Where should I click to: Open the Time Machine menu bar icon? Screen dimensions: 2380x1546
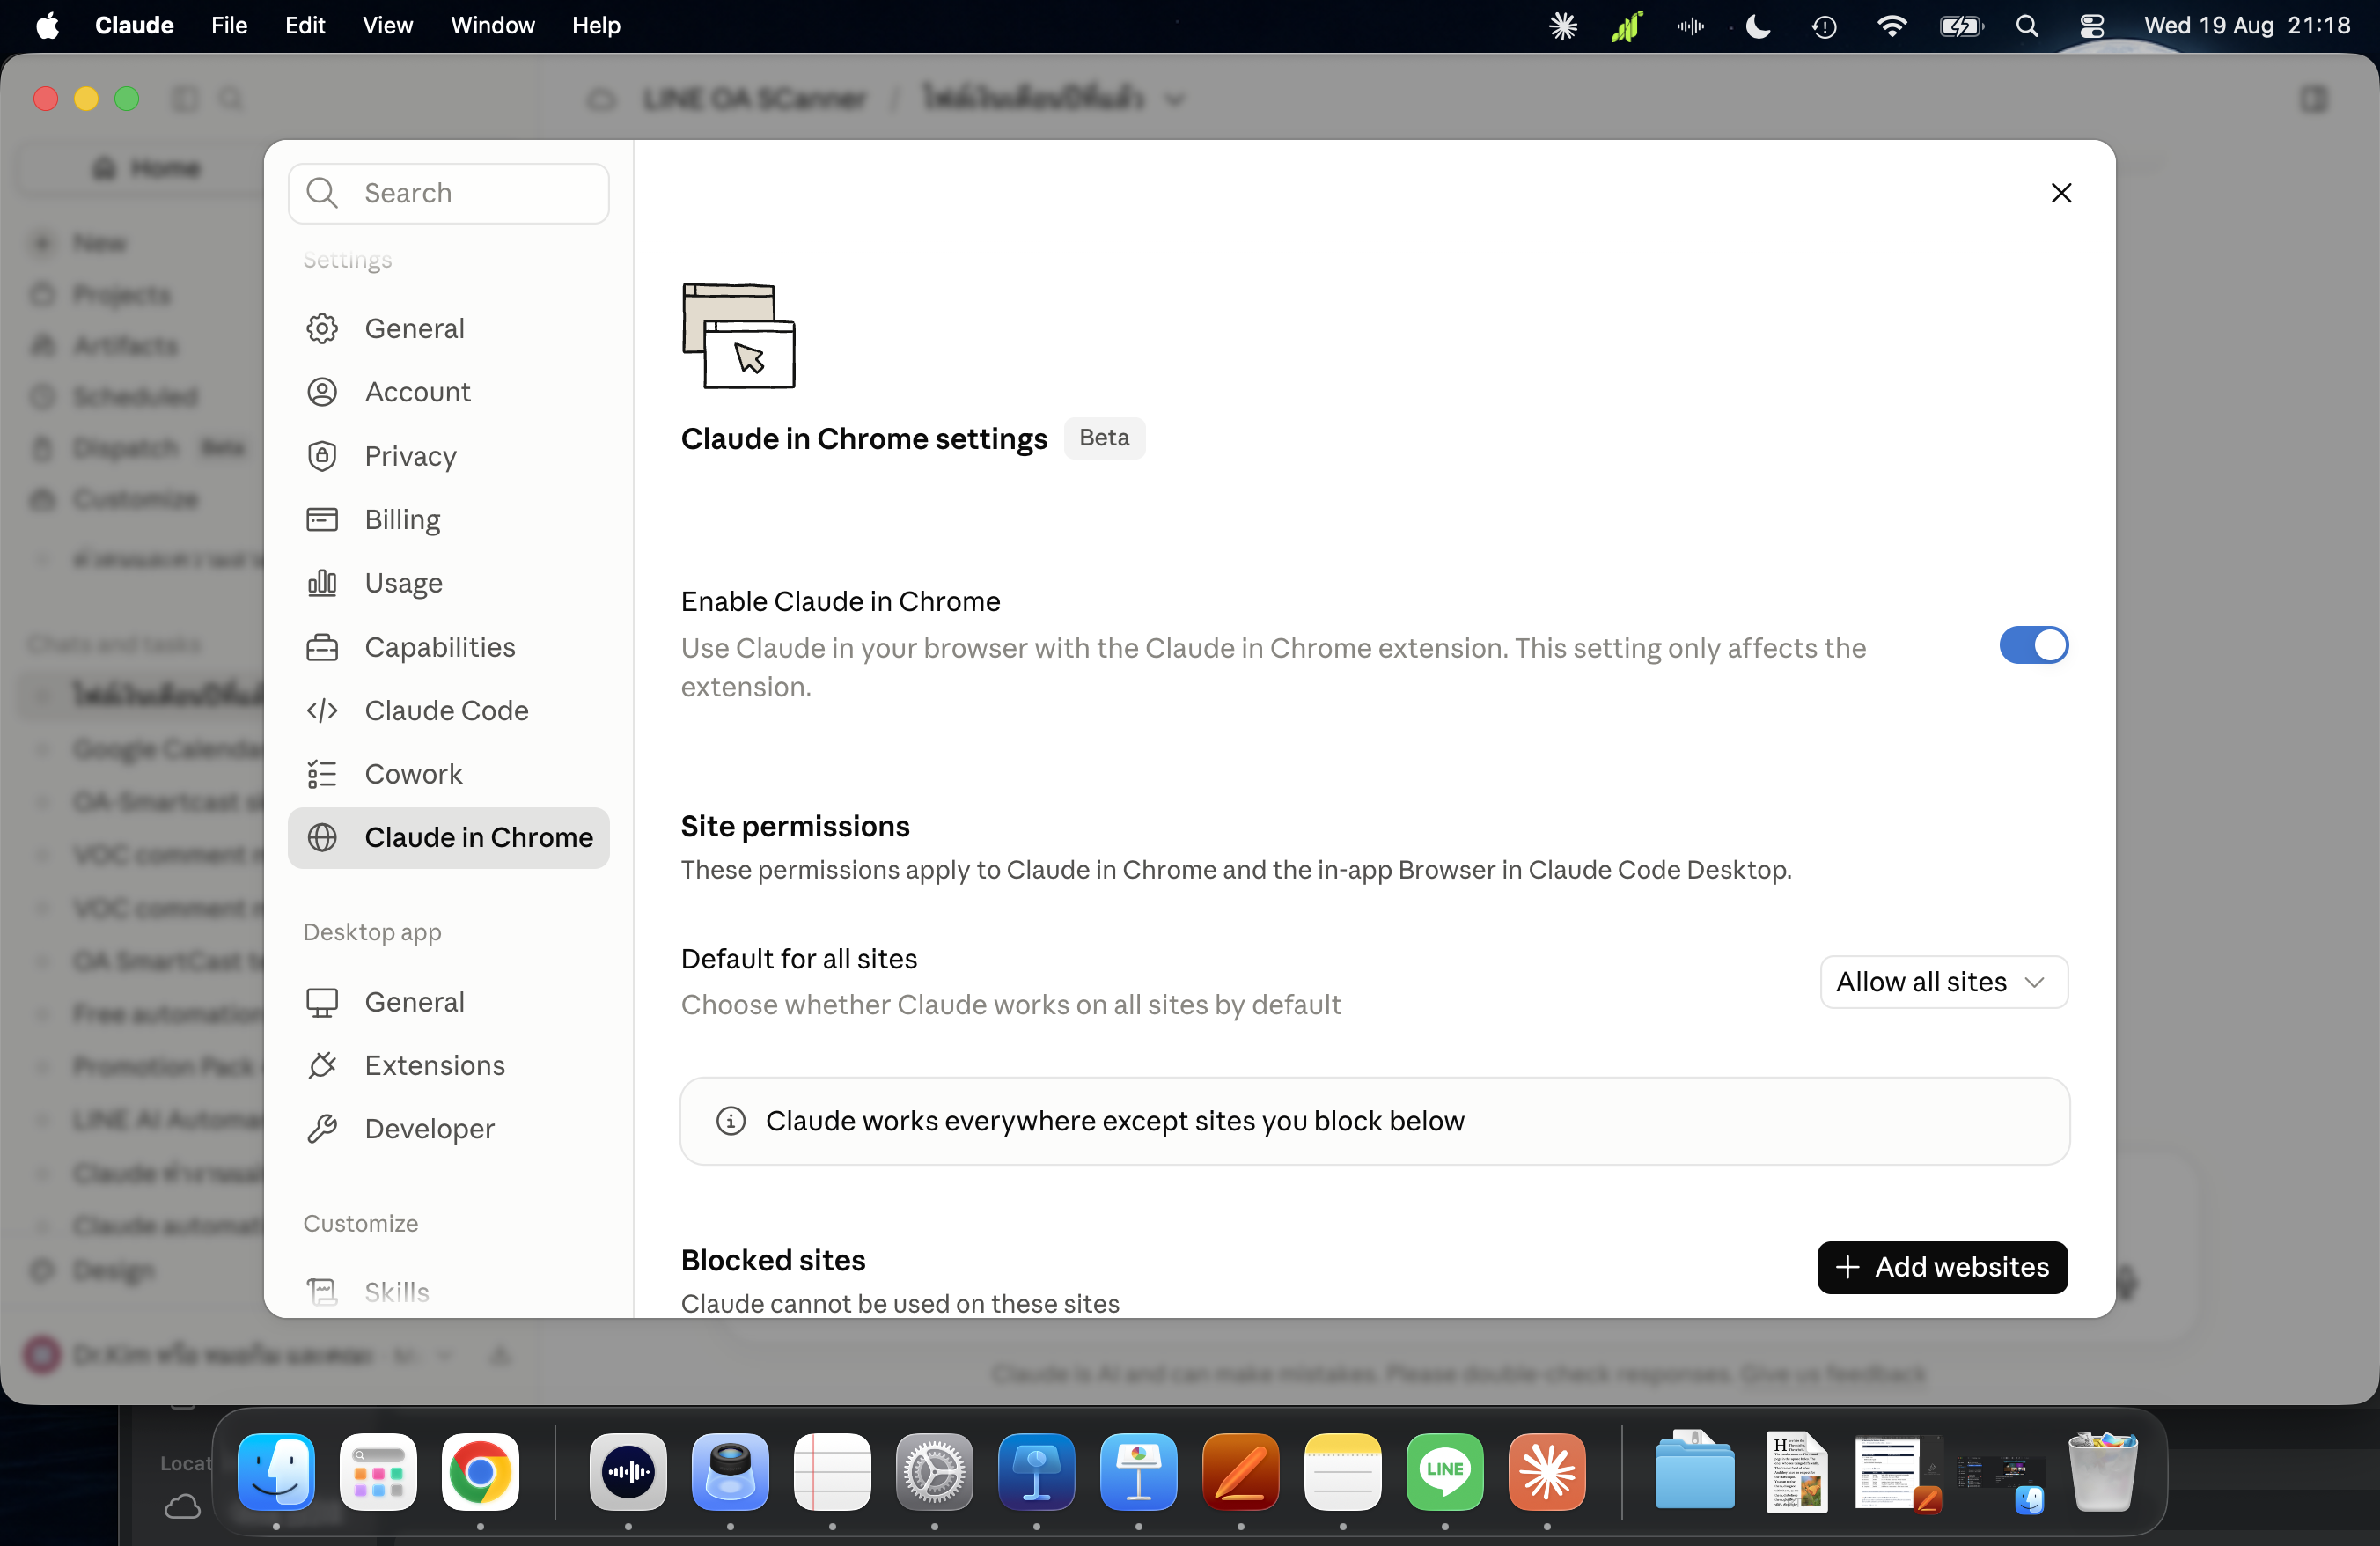point(1824,25)
